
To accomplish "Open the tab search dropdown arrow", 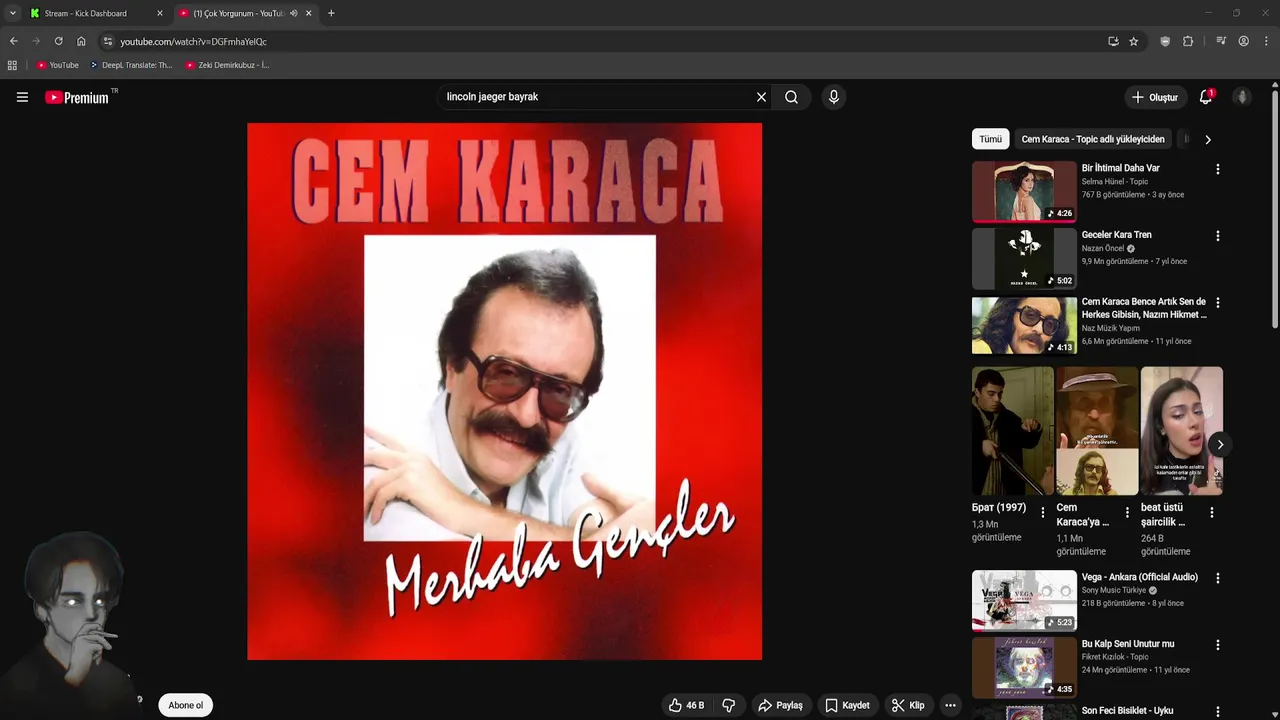I will [x=12, y=13].
